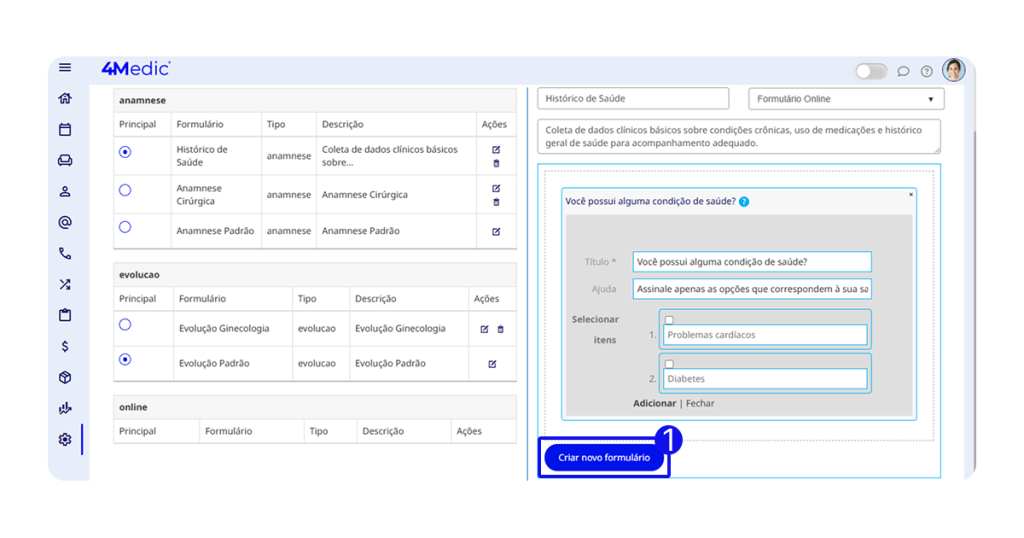The width and height of the screenshot is (1024, 538).
Task: Click the help question mark in header
Action: (926, 71)
